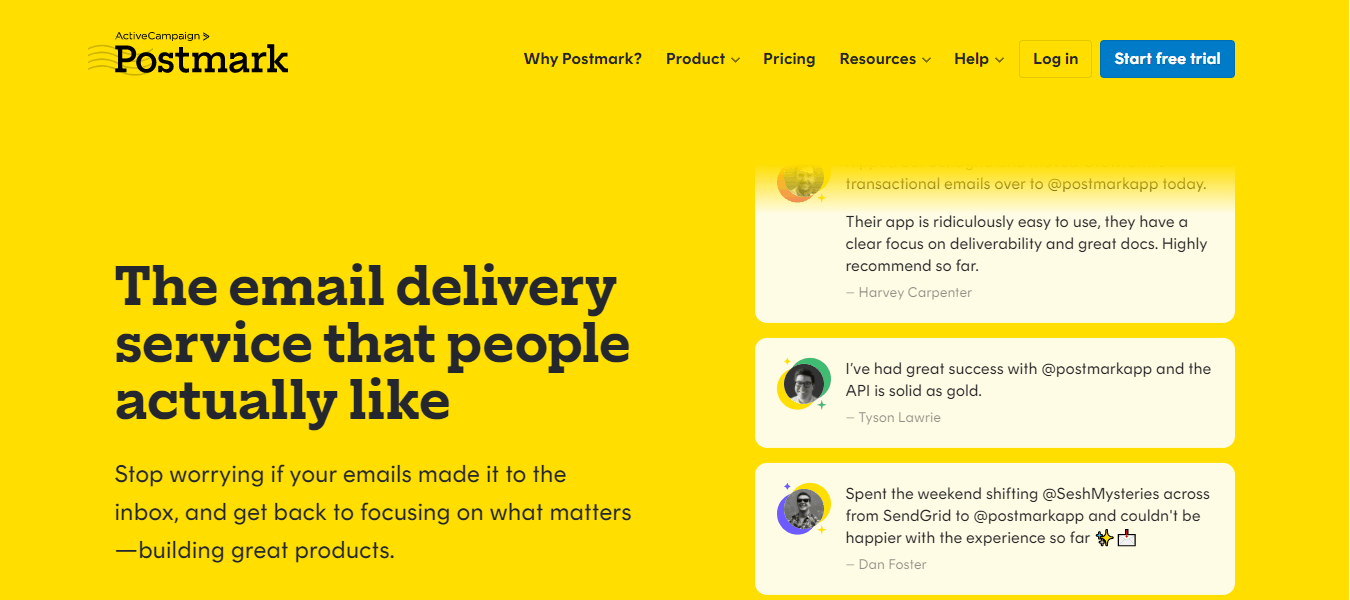1350x600 pixels.
Task: Open the Why Postmark? page
Action: click(583, 59)
